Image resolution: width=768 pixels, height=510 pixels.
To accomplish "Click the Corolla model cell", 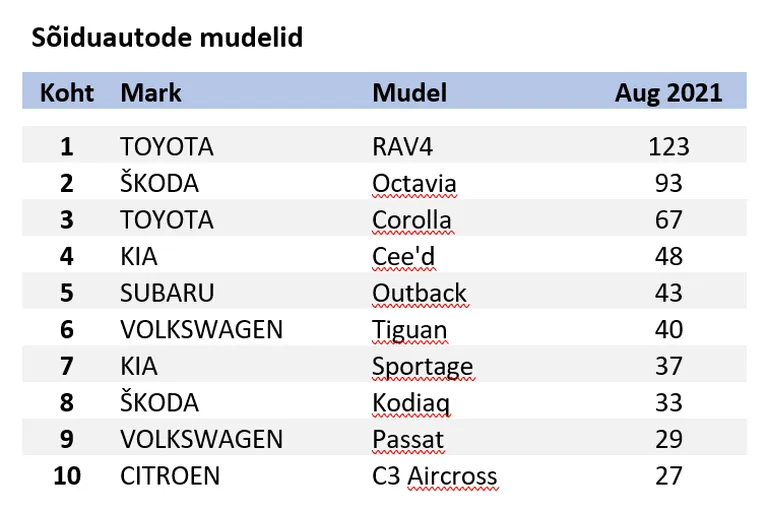I will (x=412, y=220).
